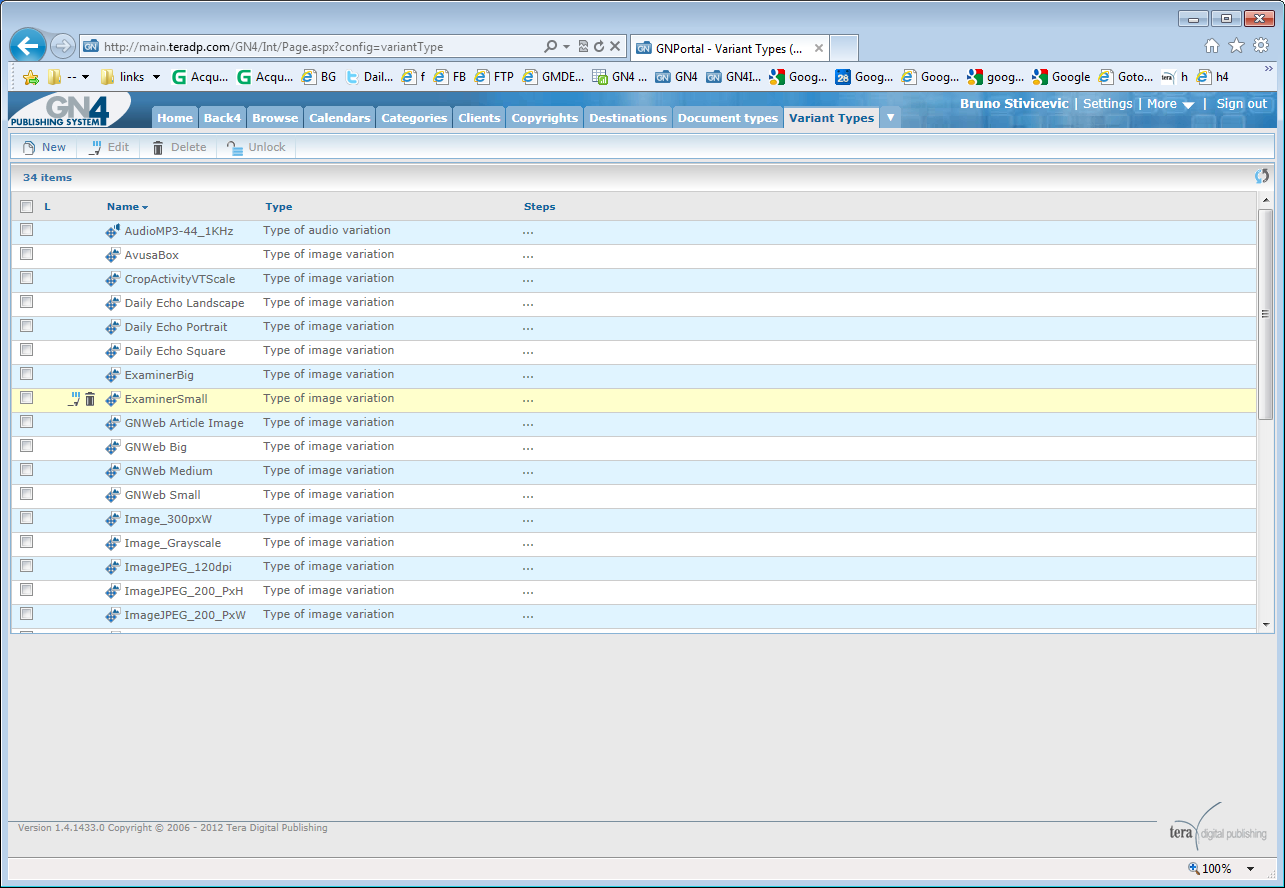Check the GNWeb Medium row checkbox

coord(27,470)
